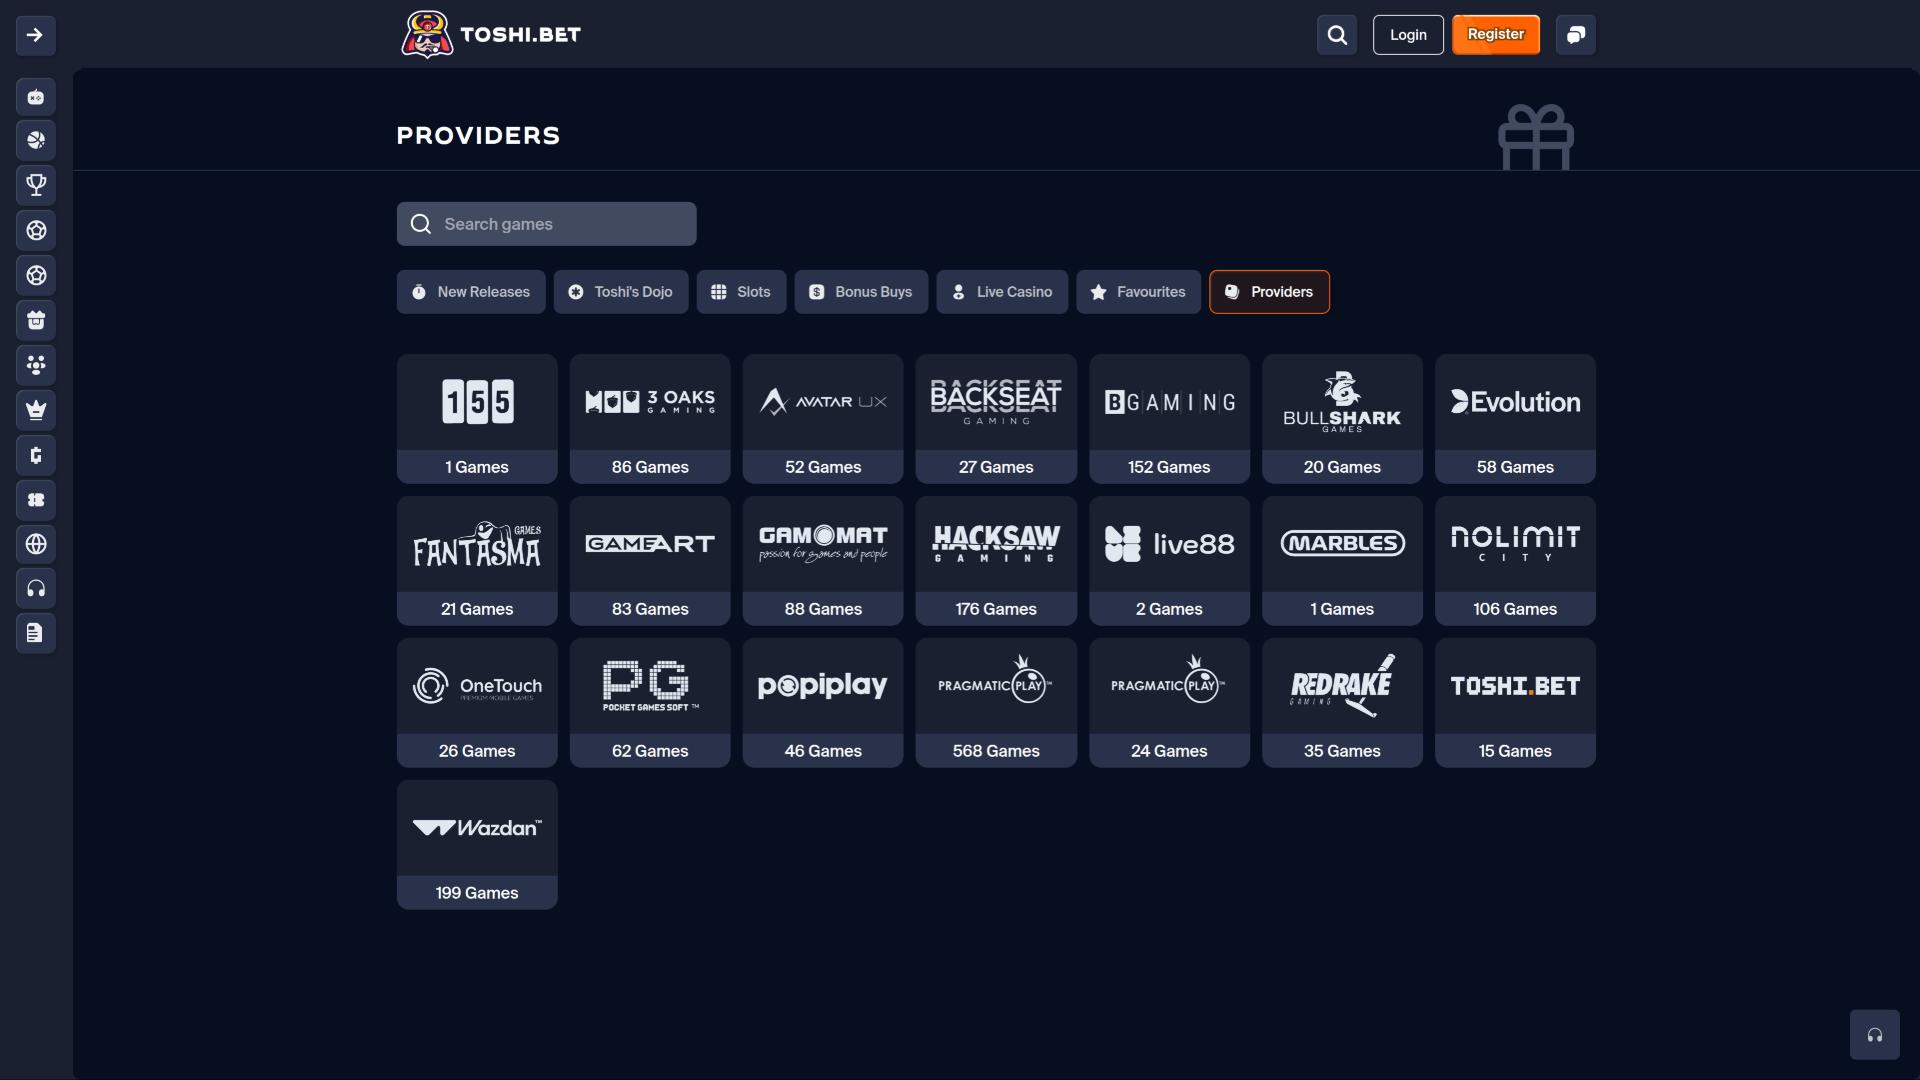
Task: Open the Marbles provider card
Action: click(1343, 561)
